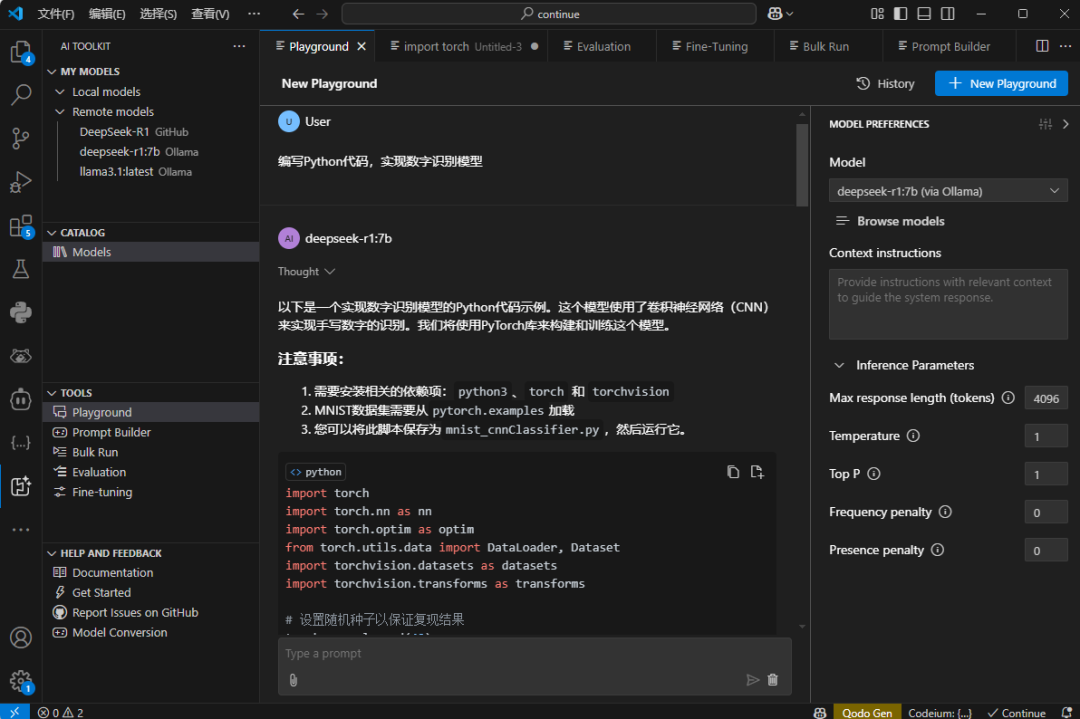Open the Extensions view
The width and height of the screenshot is (1080, 719).
(21, 226)
